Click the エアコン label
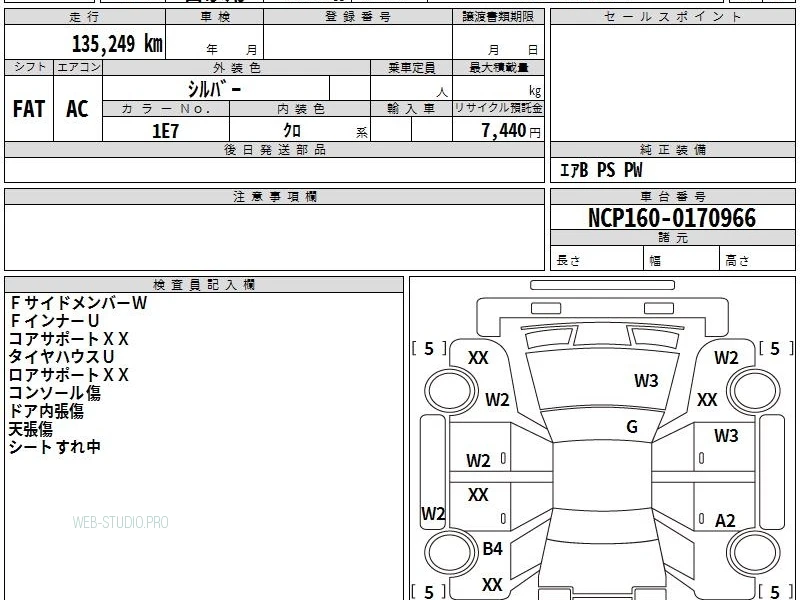 click(78, 67)
